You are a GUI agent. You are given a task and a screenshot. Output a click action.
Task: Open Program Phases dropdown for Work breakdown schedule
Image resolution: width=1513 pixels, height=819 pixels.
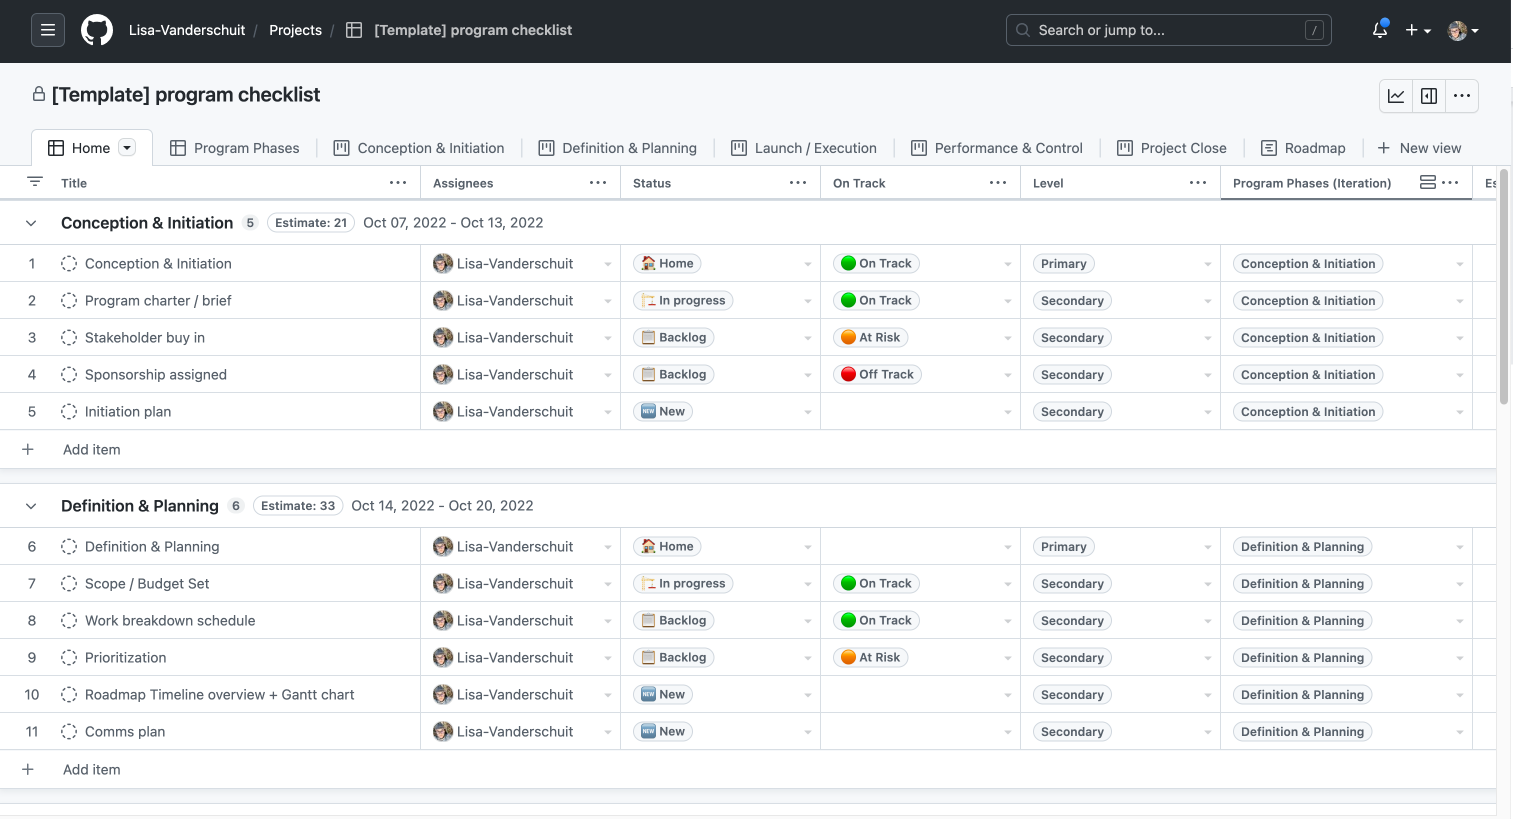(x=1460, y=621)
